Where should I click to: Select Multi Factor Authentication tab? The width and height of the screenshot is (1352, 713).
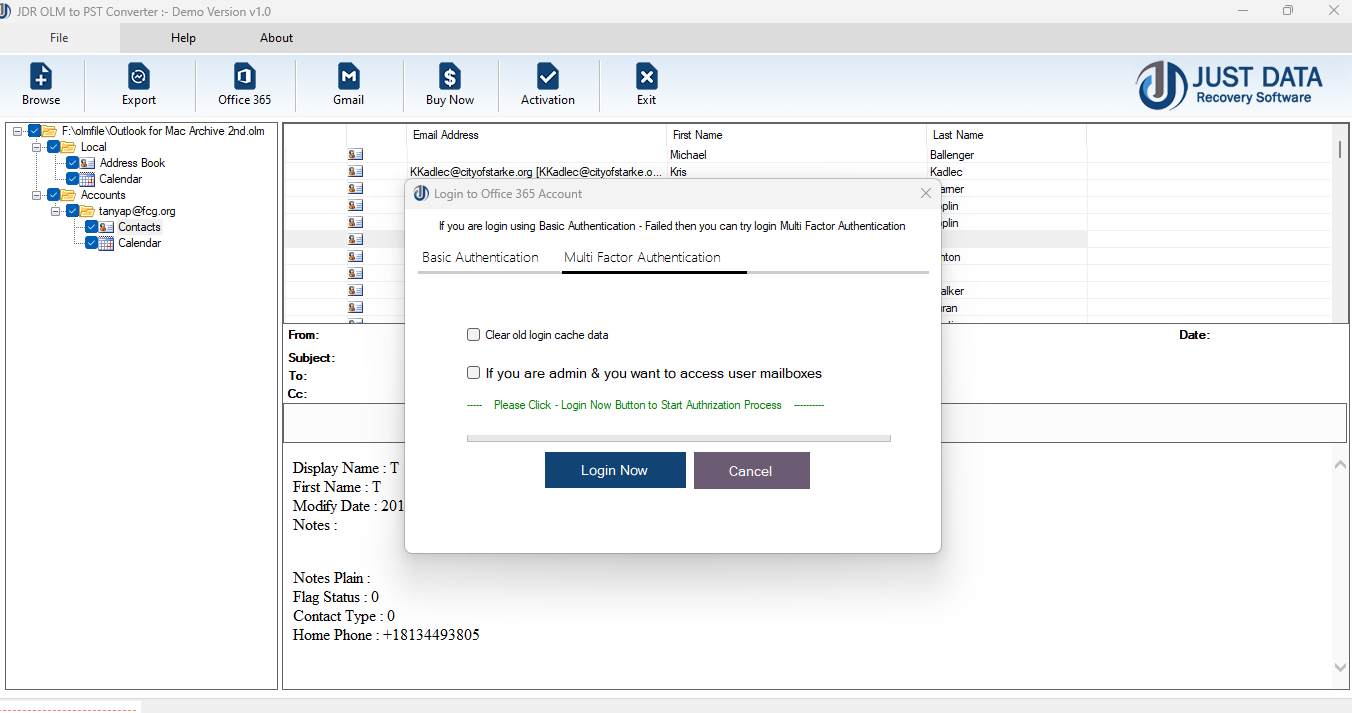click(642, 257)
